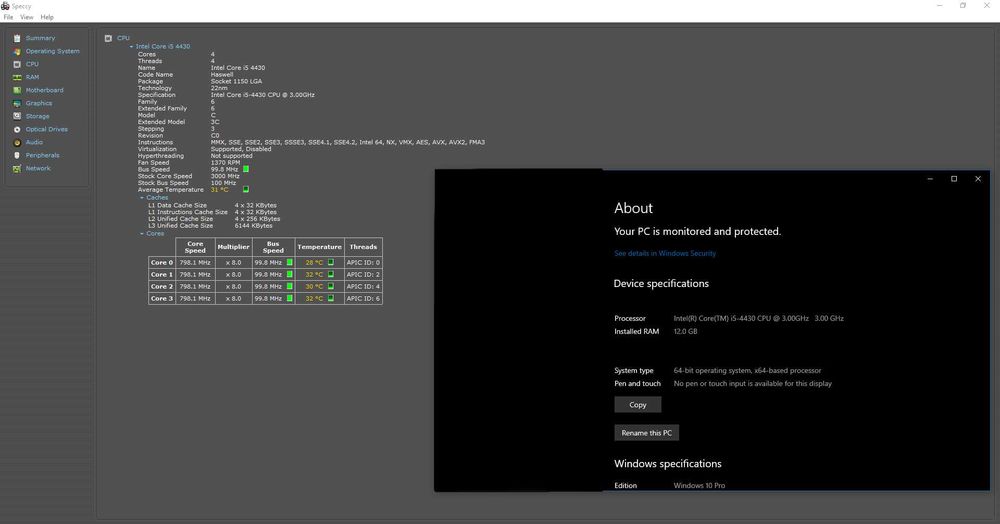The height and width of the screenshot is (524, 1000).
Task: Click the Multiplier column header
Action: click(233, 247)
